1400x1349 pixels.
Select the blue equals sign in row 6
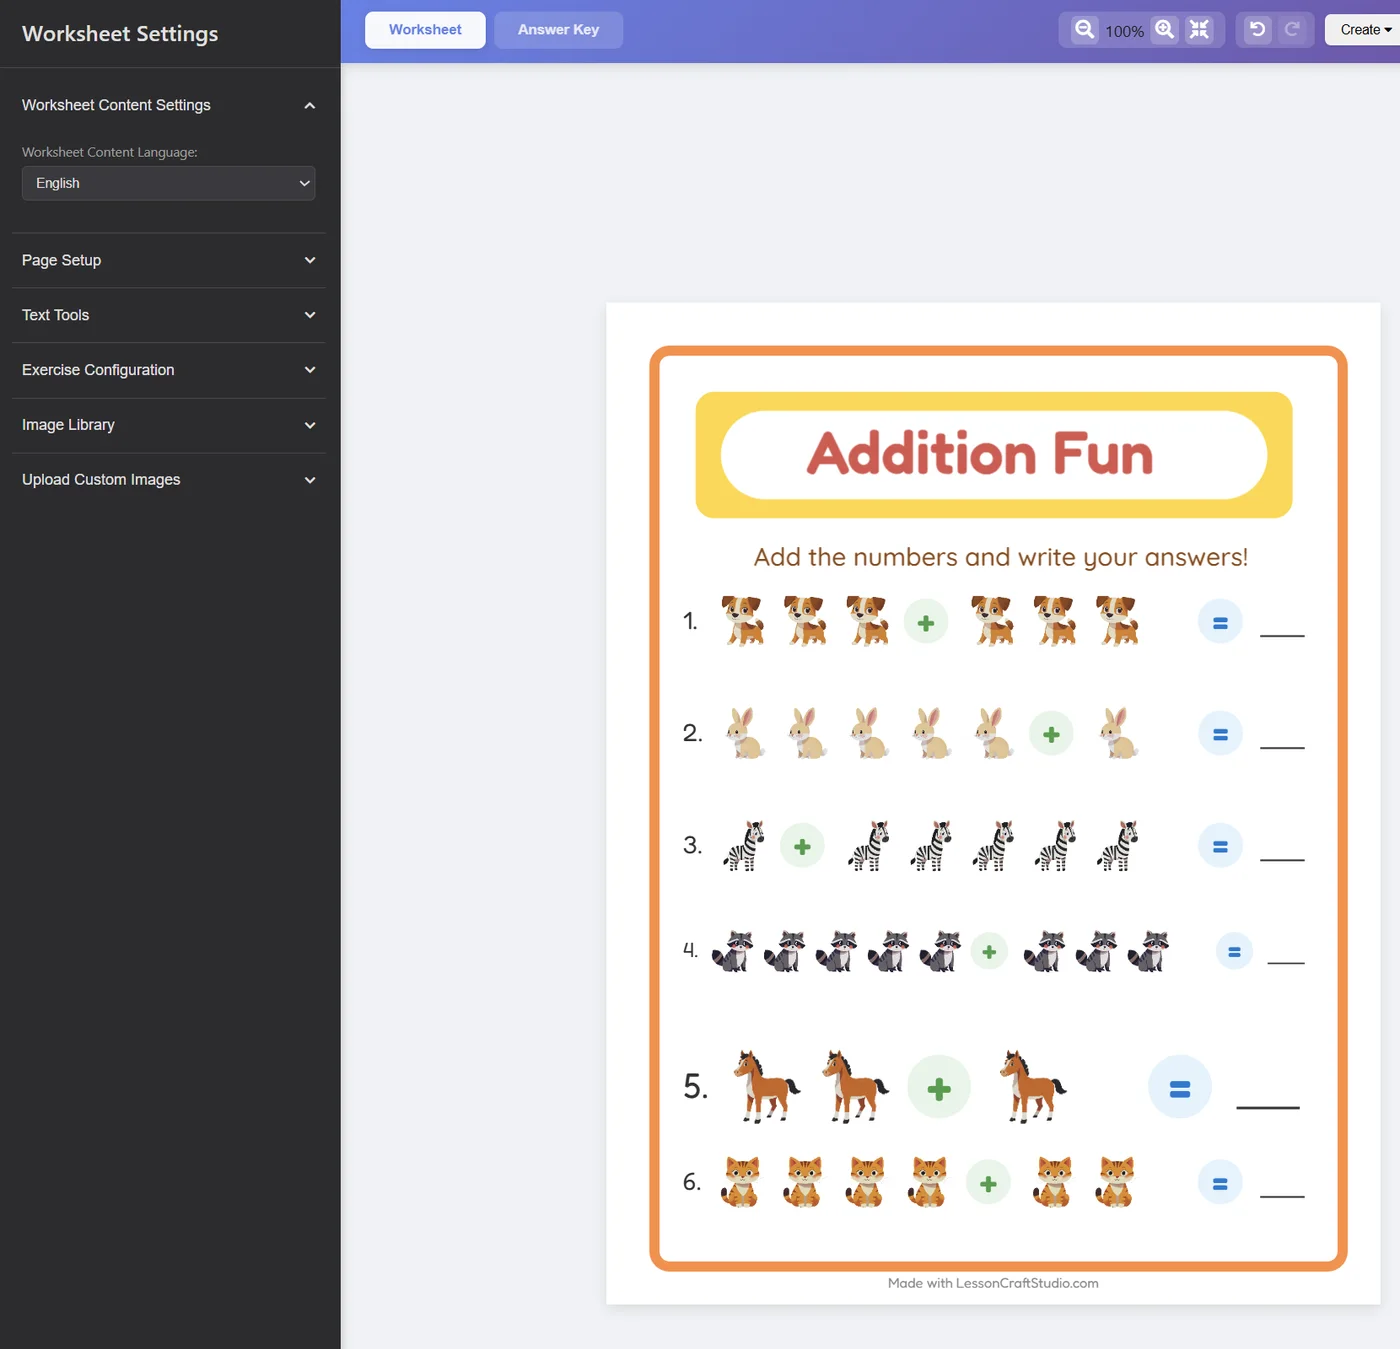(1220, 1183)
